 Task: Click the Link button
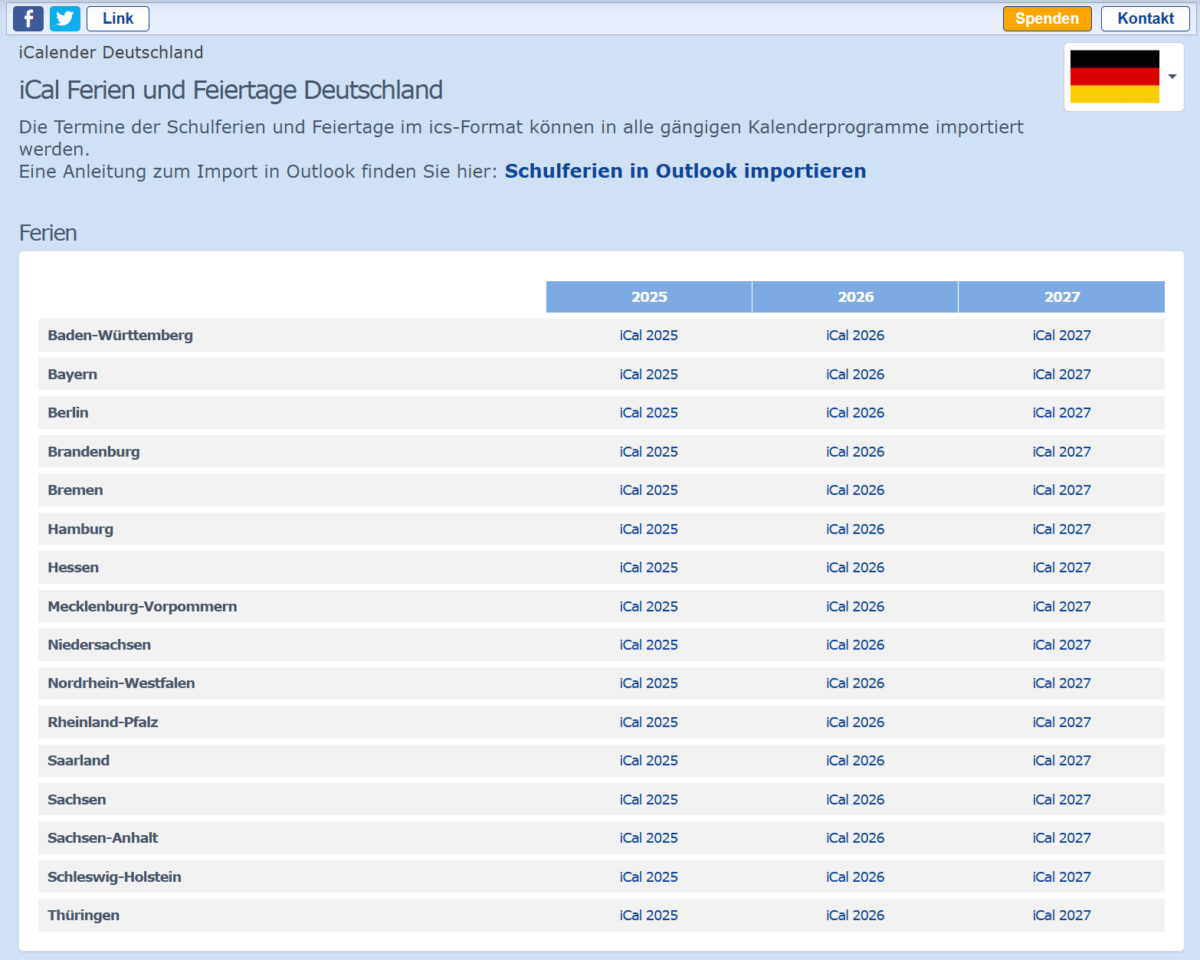point(118,18)
